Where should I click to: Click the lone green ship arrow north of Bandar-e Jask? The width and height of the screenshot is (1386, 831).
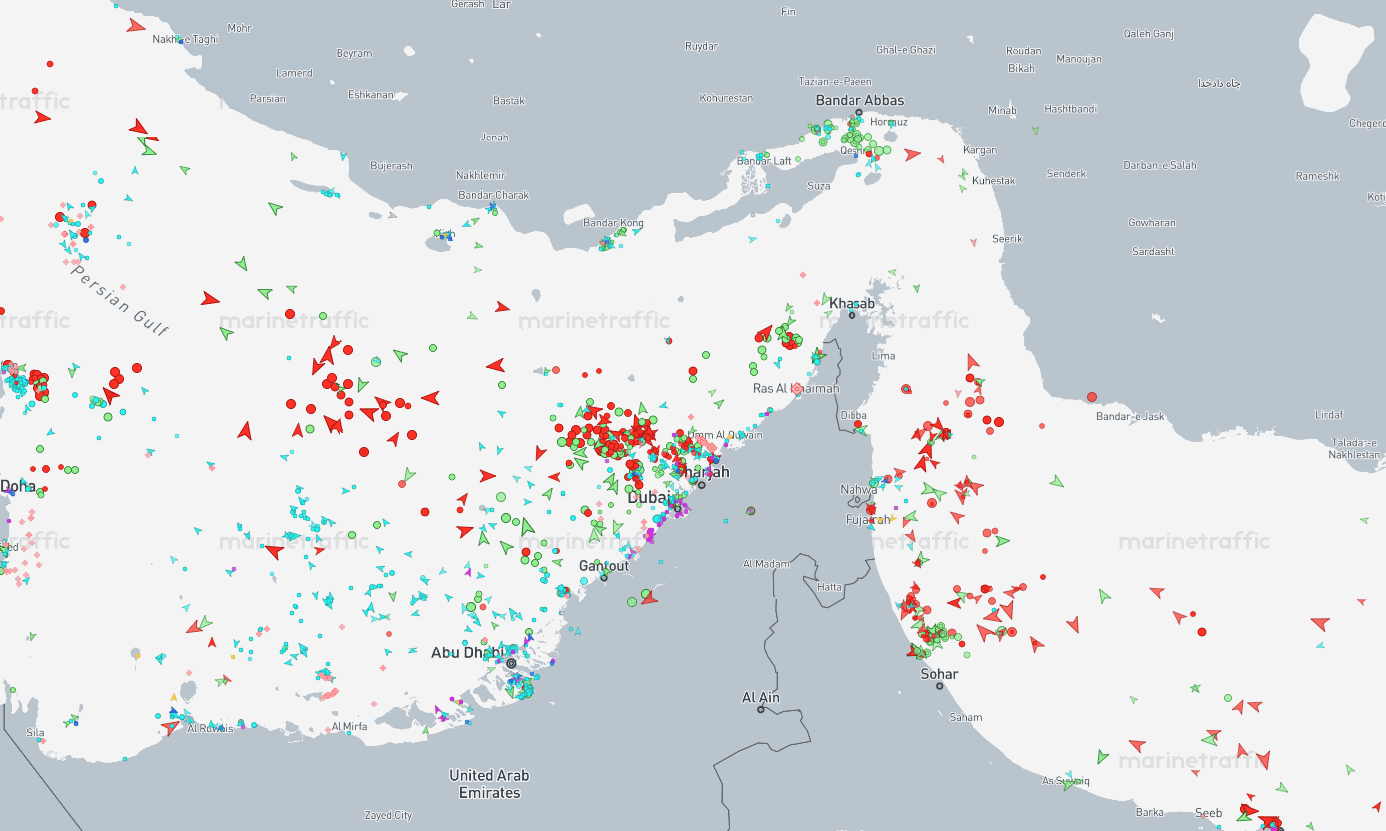(x=1057, y=481)
